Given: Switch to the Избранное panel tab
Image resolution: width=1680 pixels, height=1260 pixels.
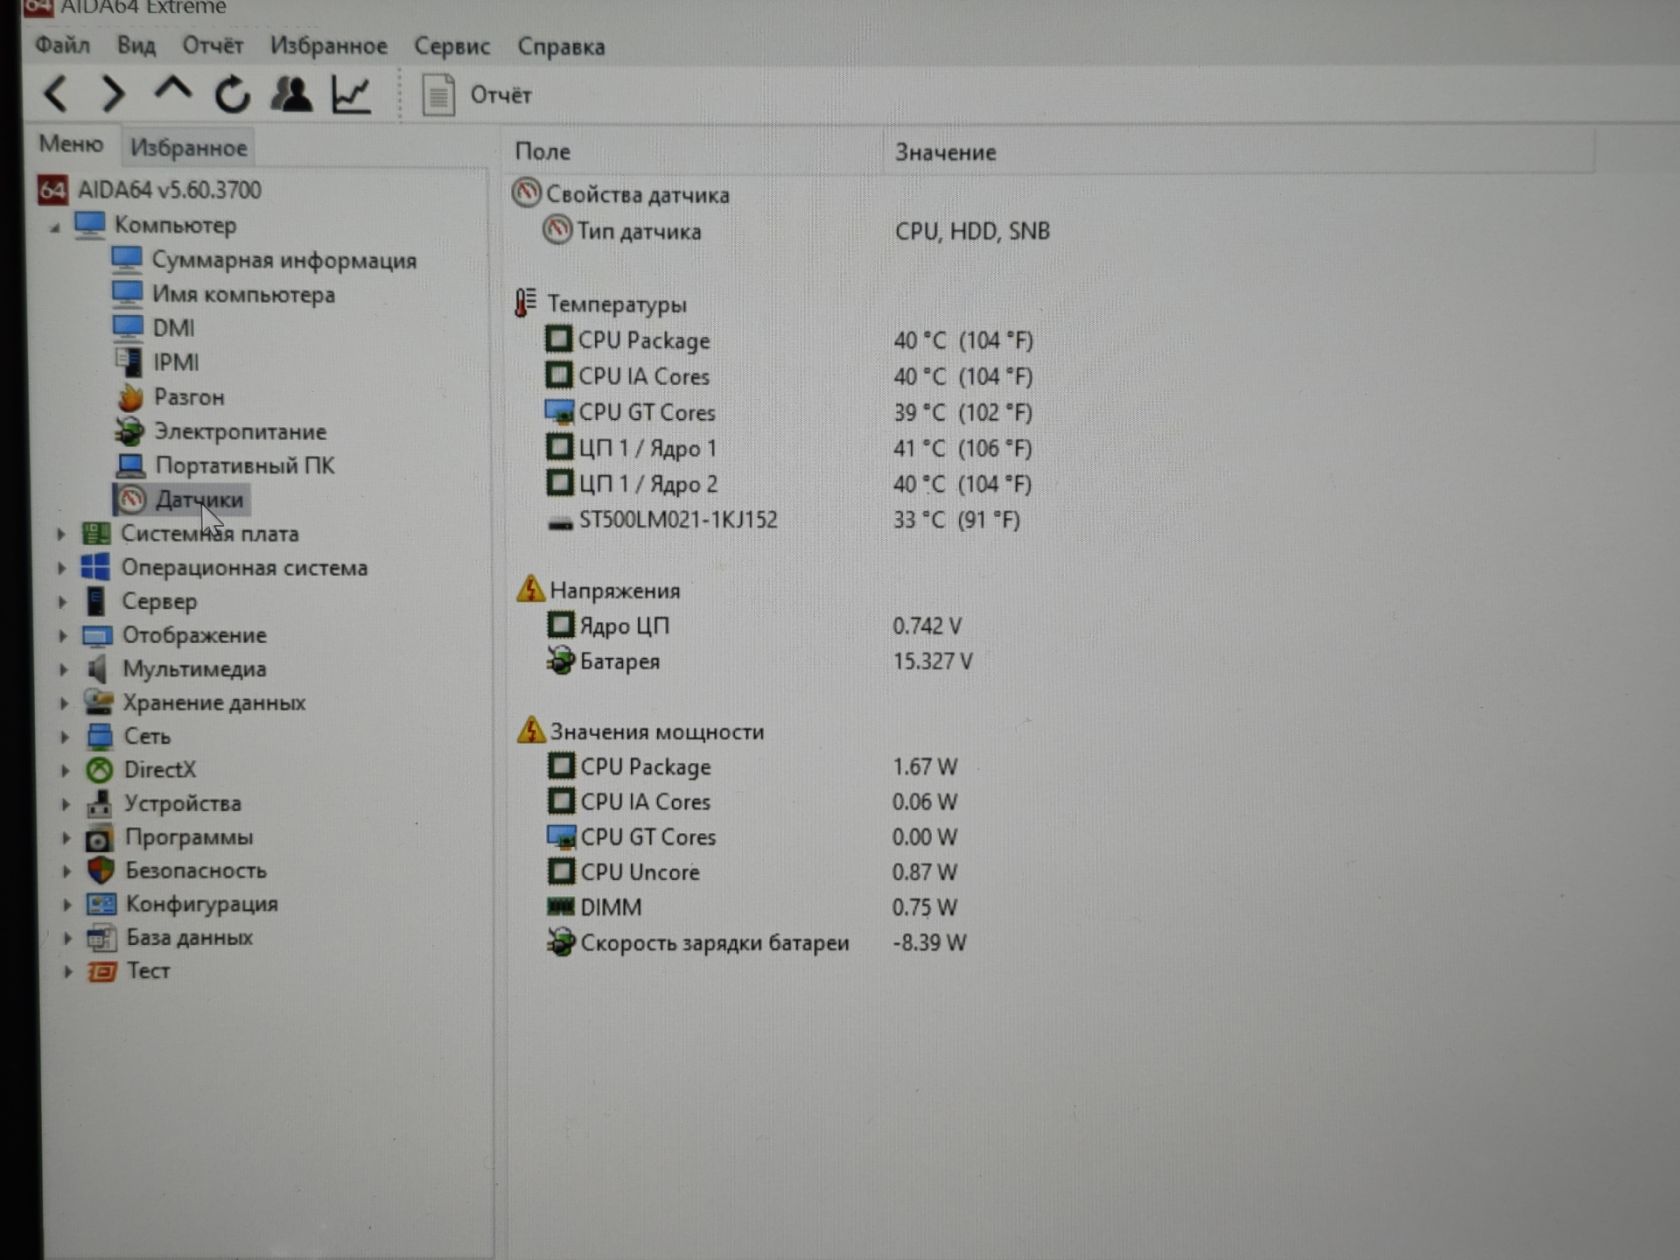Looking at the screenshot, I should click(x=188, y=148).
